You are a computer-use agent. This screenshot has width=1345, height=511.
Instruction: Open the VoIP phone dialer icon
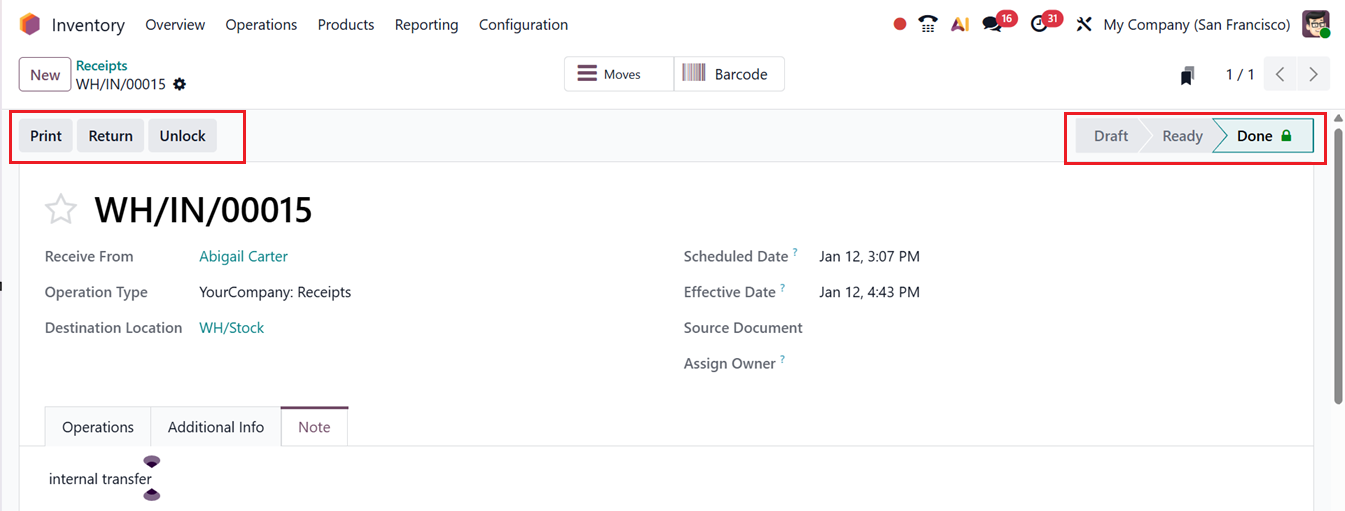[928, 24]
